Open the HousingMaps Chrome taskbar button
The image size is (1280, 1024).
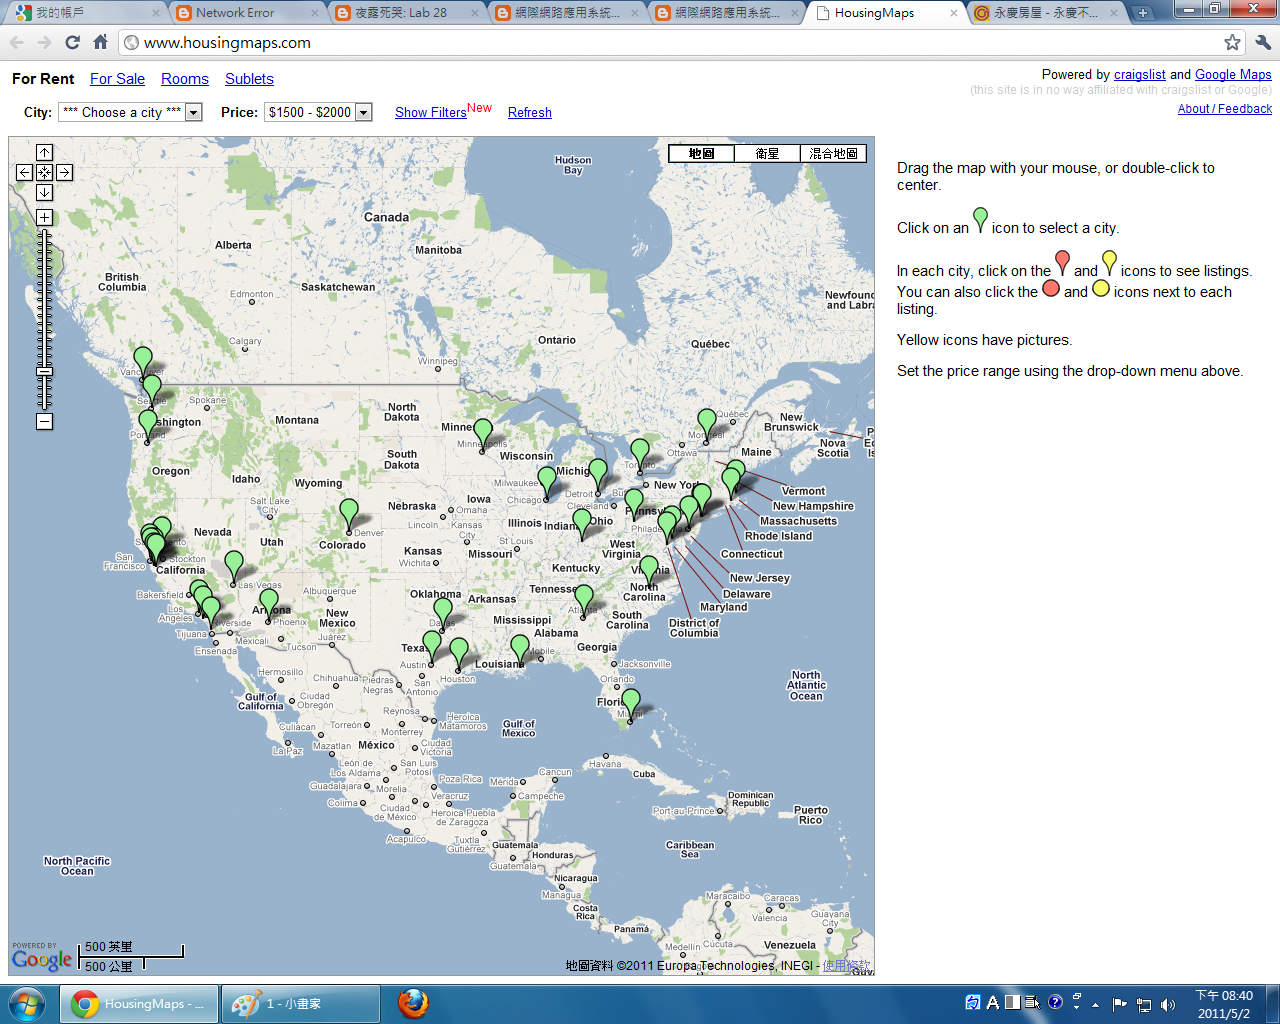pos(139,1004)
